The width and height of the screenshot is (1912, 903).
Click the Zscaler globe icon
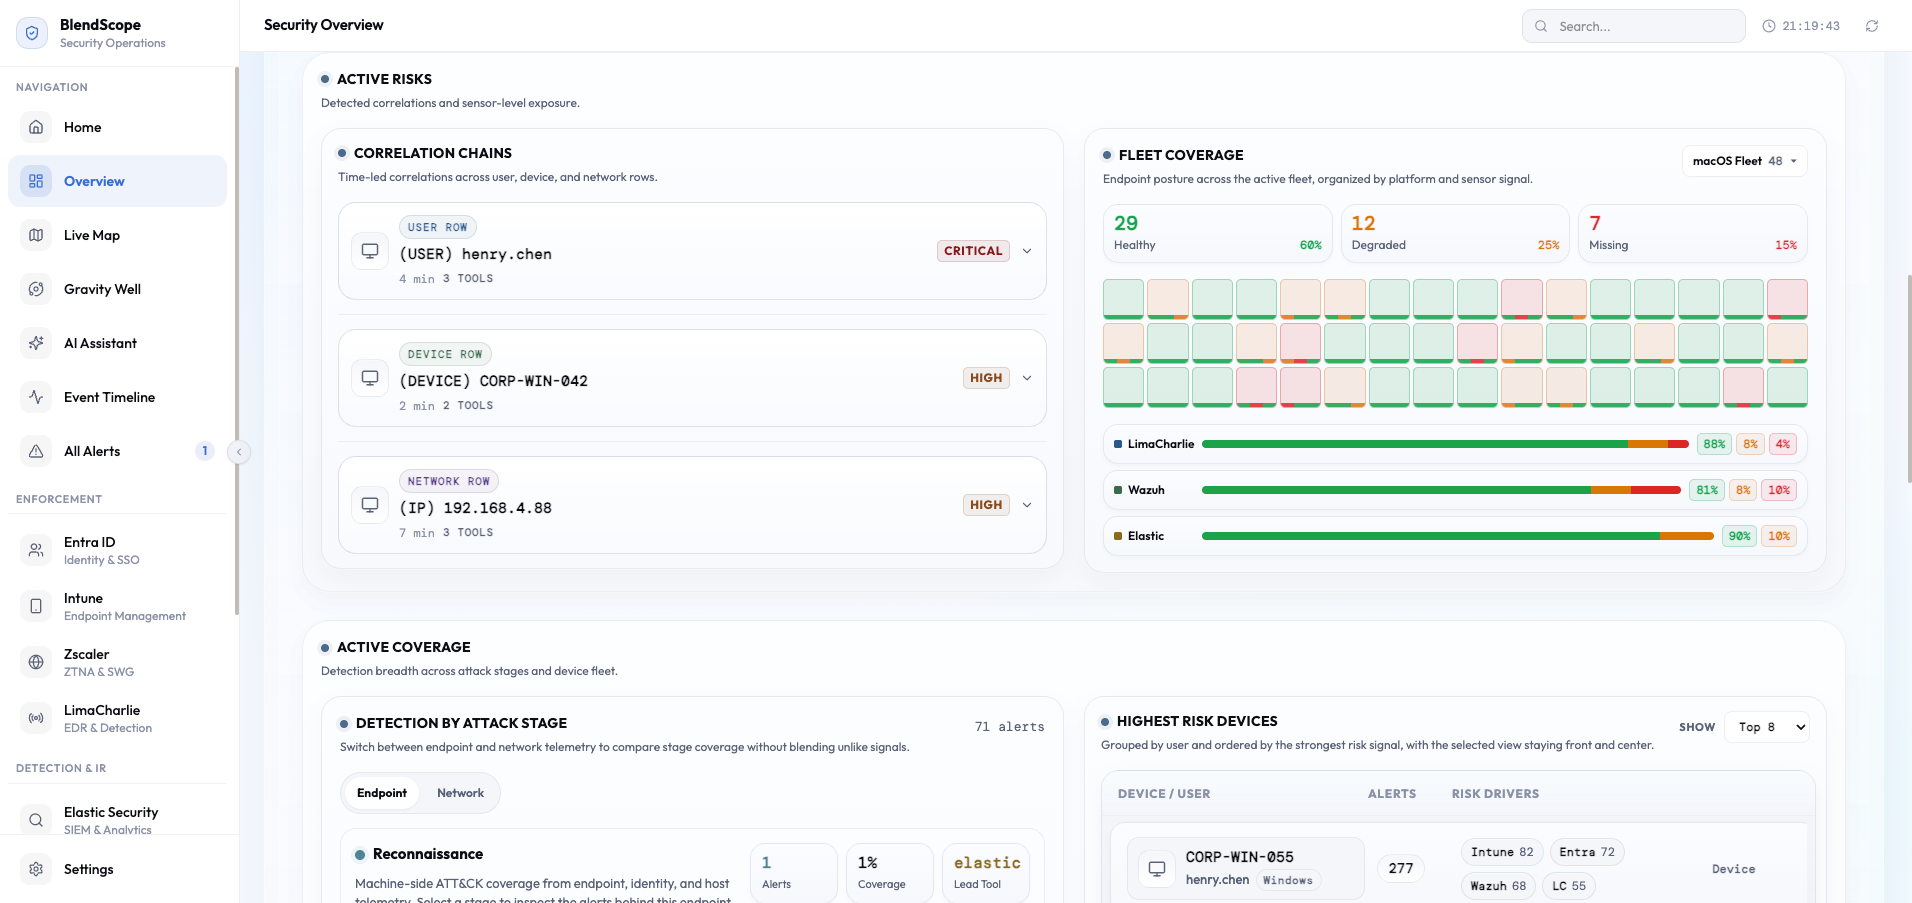(36, 662)
